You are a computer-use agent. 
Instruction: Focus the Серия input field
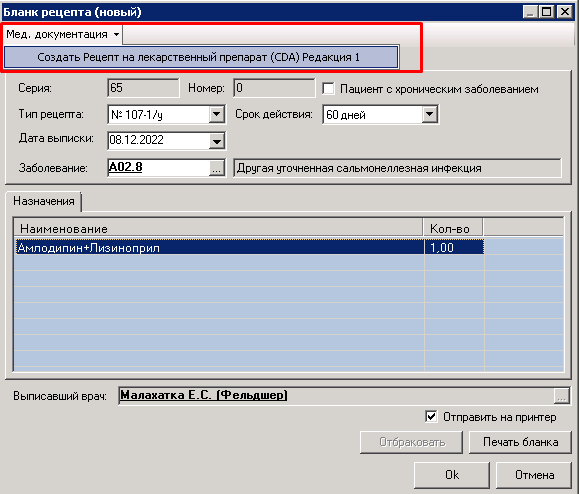click(143, 88)
